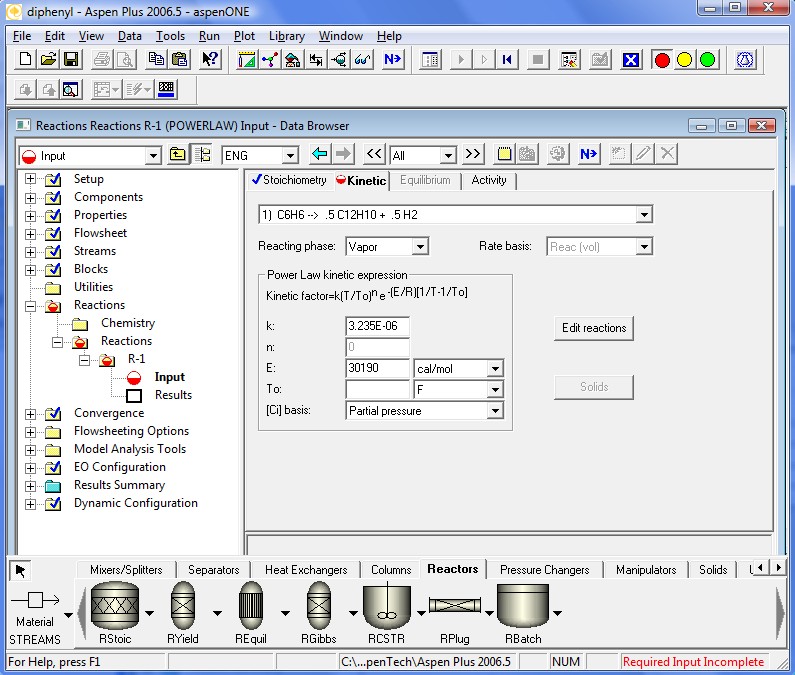Click the Edit reactions button

tap(594, 328)
